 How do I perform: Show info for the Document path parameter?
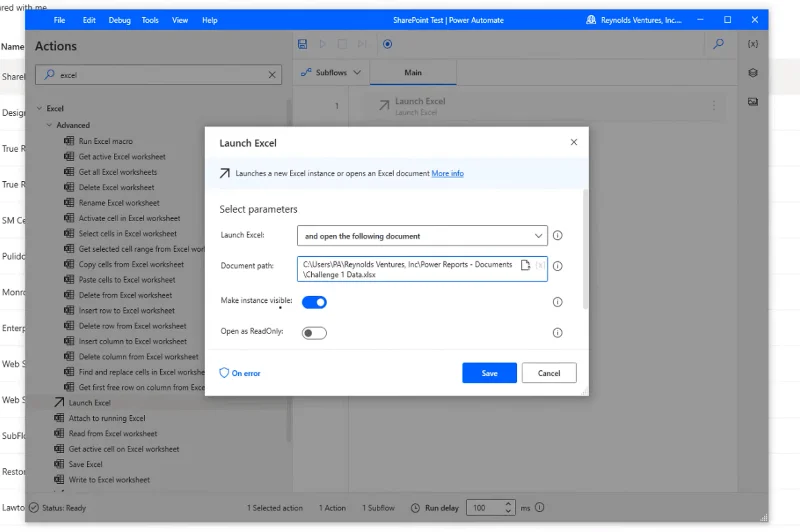coord(558,266)
